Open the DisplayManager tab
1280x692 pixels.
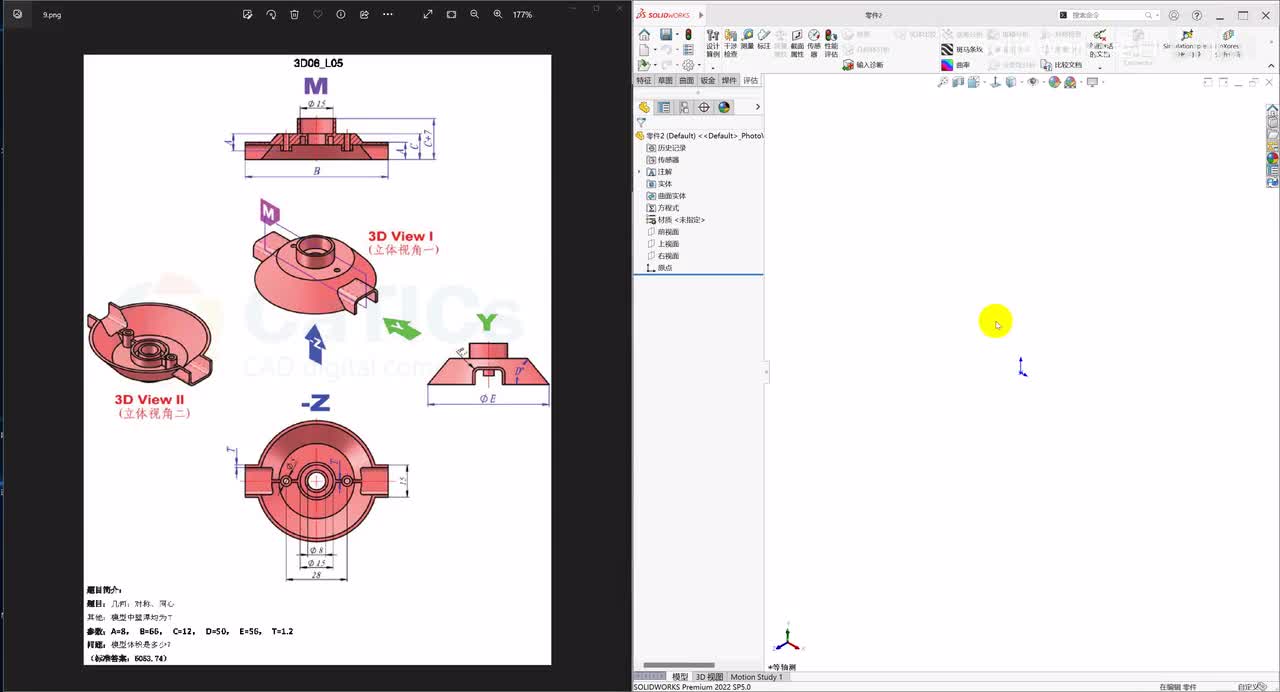pyautogui.click(x=724, y=107)
